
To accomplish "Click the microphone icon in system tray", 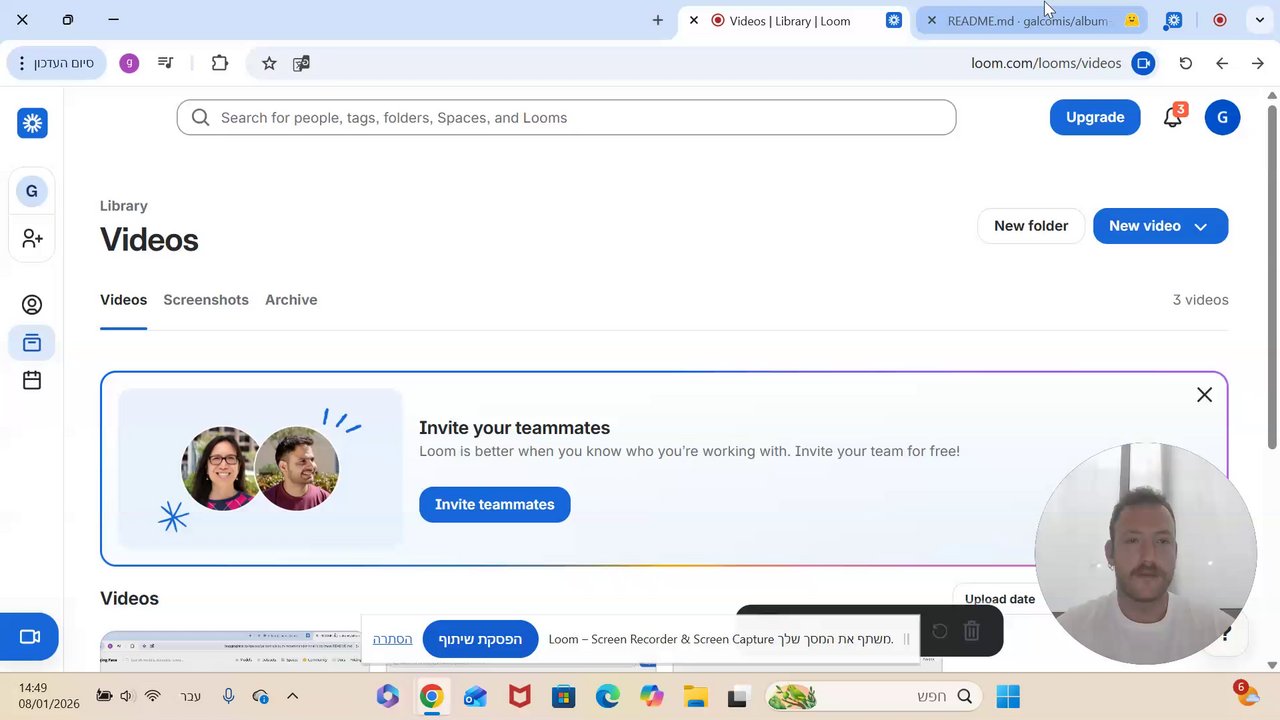I will coord(228,696).
